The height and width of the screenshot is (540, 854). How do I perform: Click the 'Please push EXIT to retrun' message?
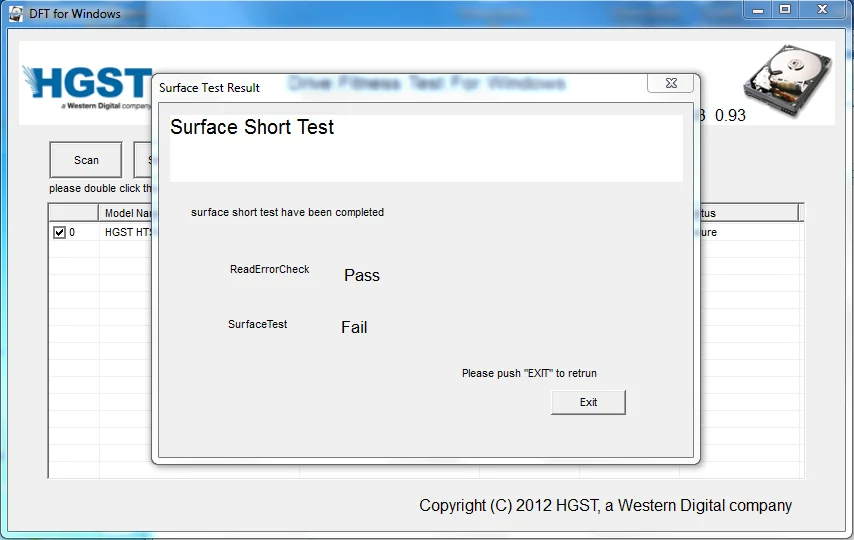click(529, 373)
